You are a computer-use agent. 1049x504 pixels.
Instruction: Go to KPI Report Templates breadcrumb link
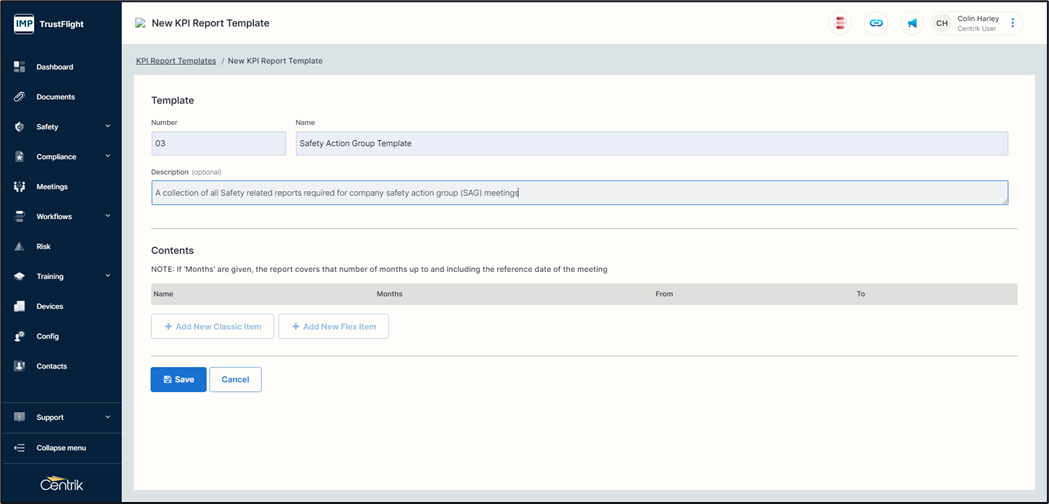click(176, 61)
